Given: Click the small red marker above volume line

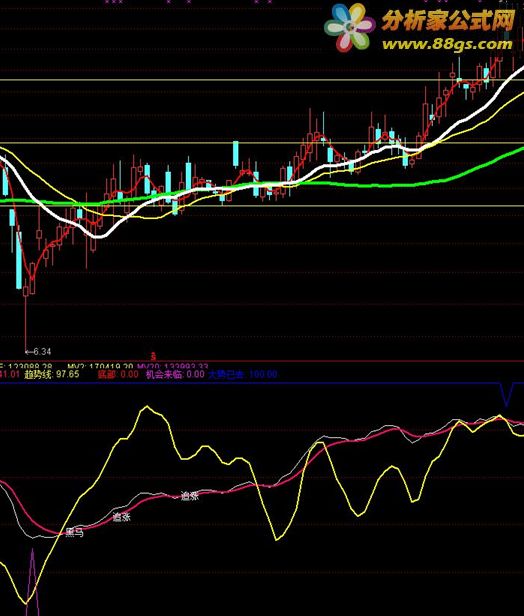Looking at the screenshot, I should (x=154, y=356).
